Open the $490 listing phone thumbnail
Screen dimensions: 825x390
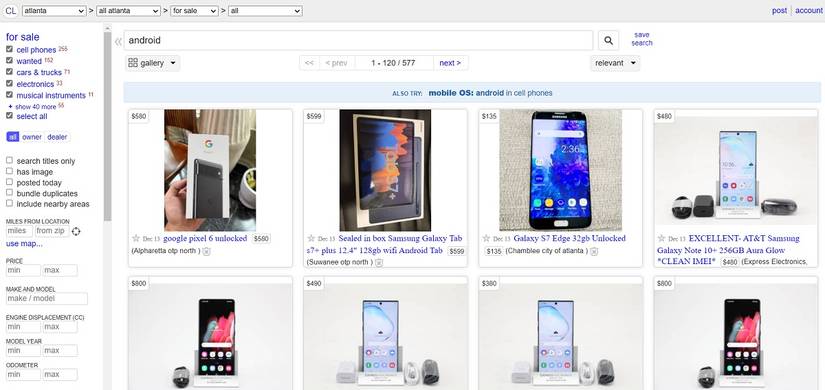coord(385,337)
